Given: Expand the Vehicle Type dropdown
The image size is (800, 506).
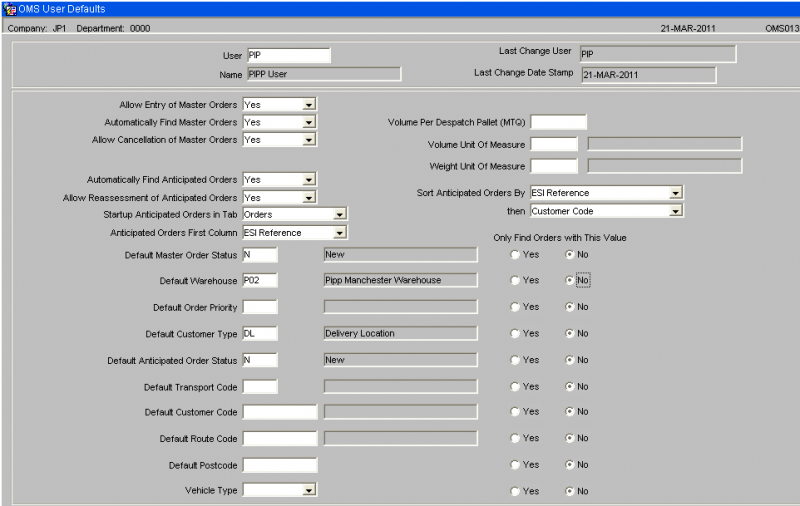Looking at the screenshot, I should coord(309,490).
